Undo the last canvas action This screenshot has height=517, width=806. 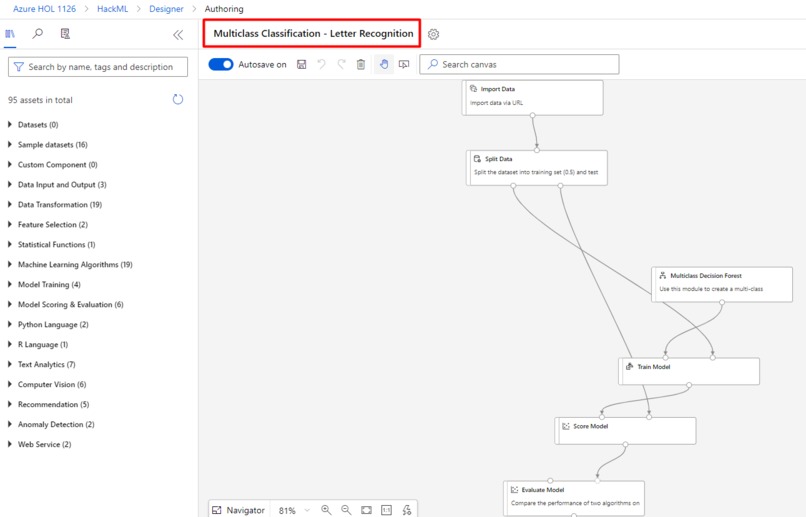pos(321,64)
